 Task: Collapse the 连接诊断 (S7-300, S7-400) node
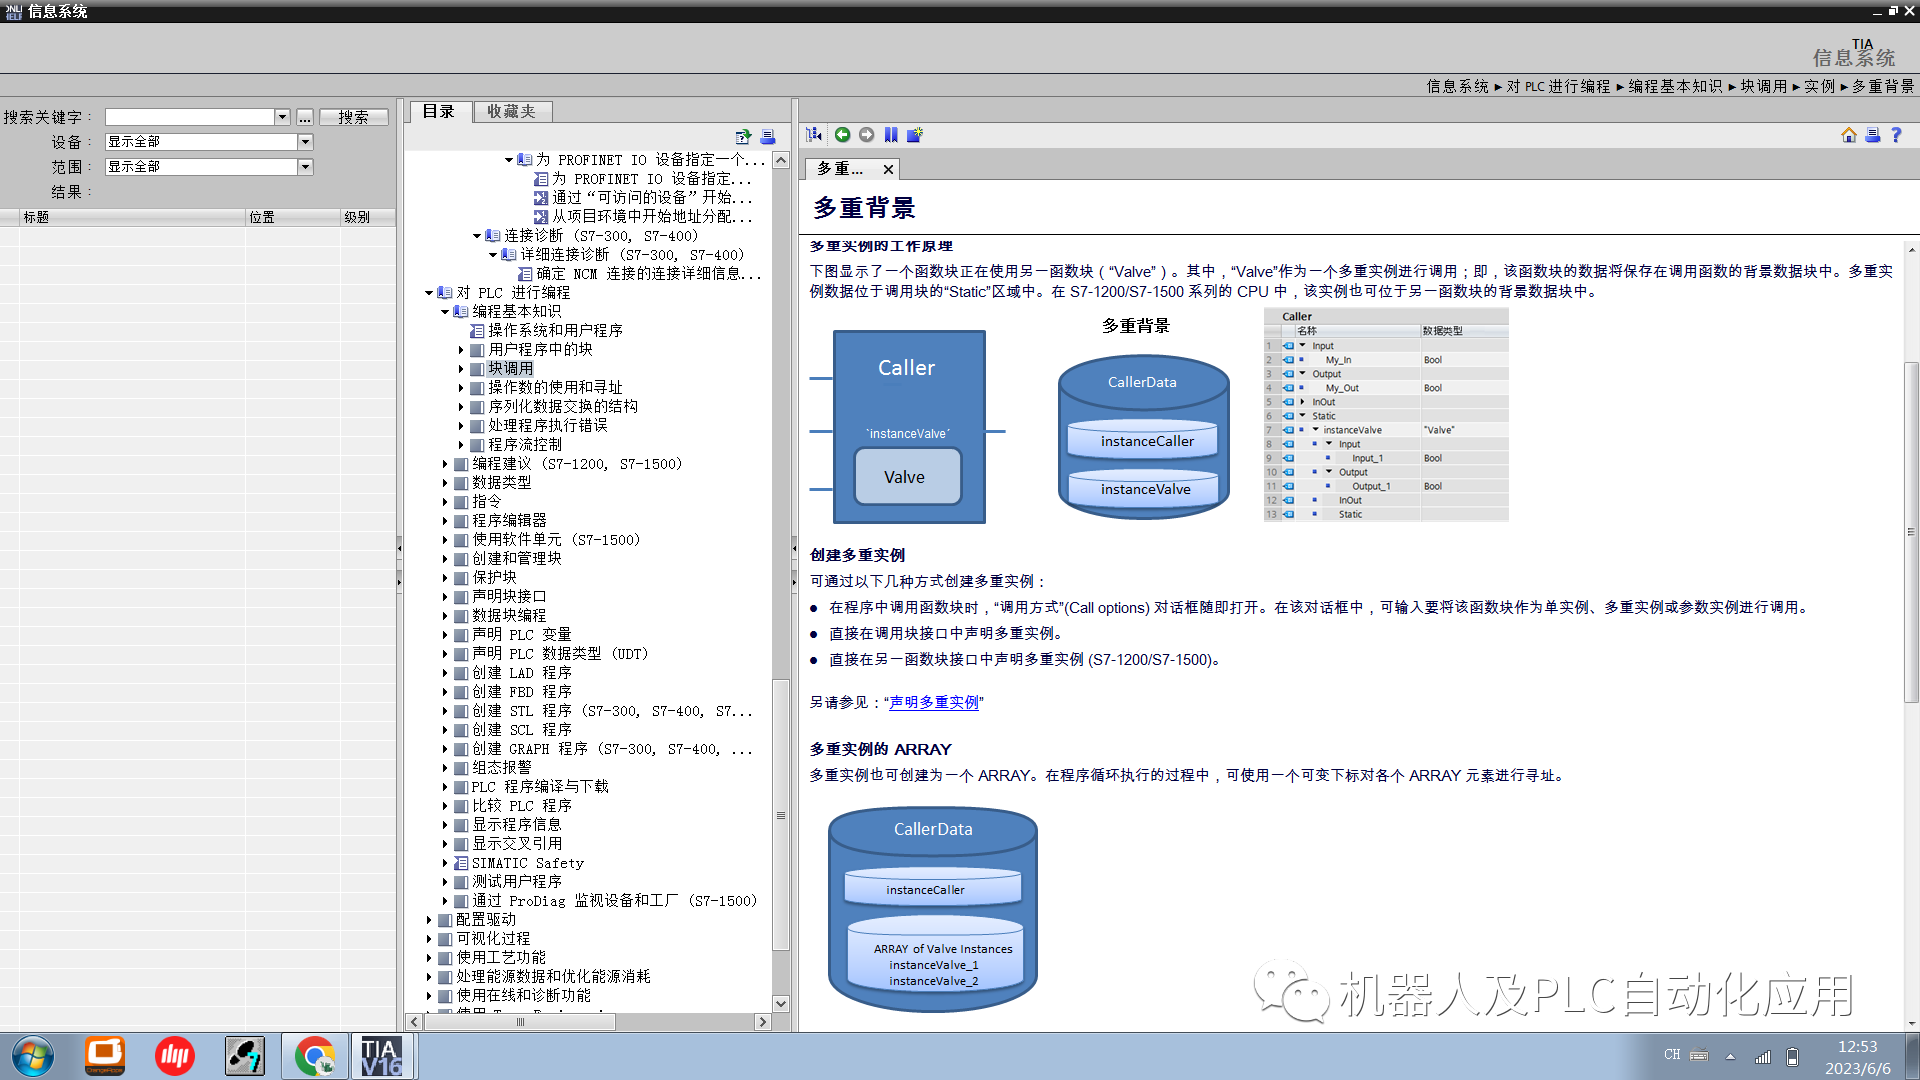pos(477,236)
